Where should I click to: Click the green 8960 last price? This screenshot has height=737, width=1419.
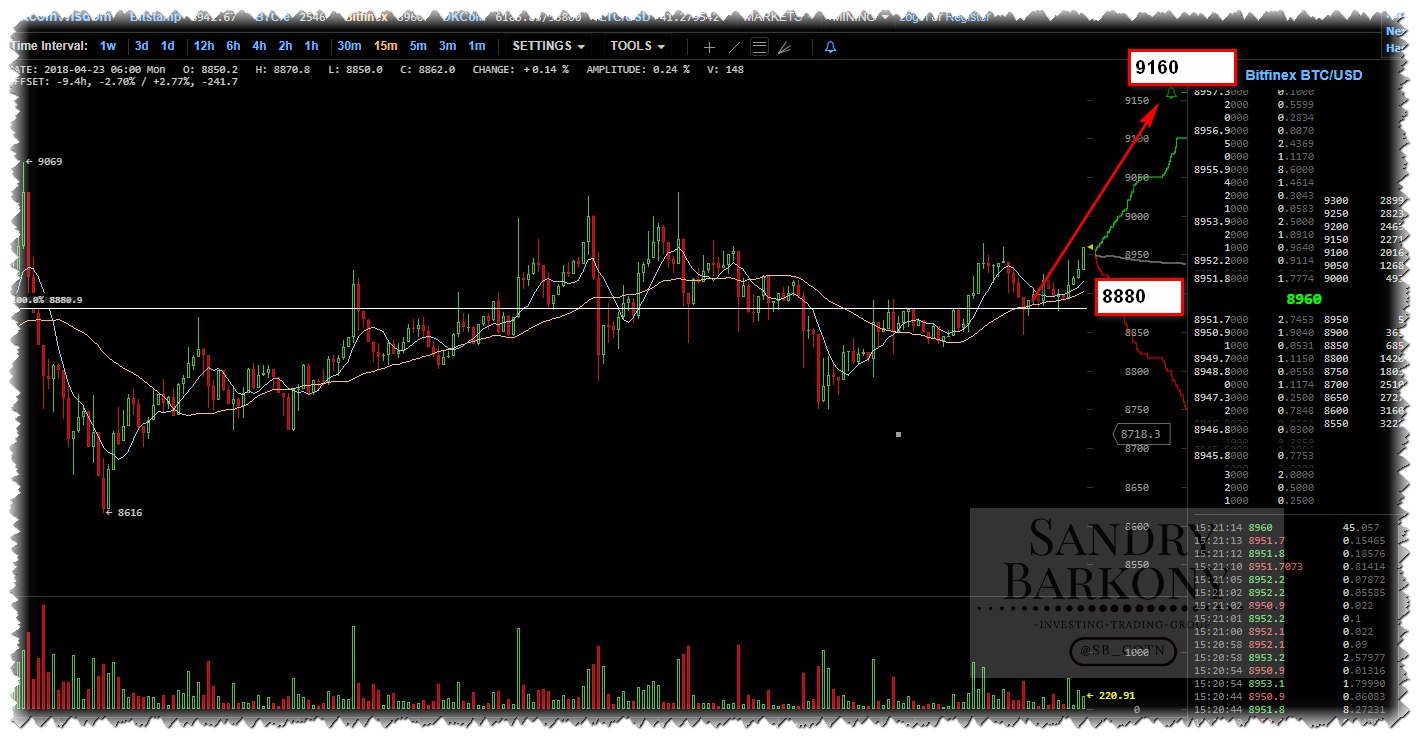click(x=1304, y=298)
